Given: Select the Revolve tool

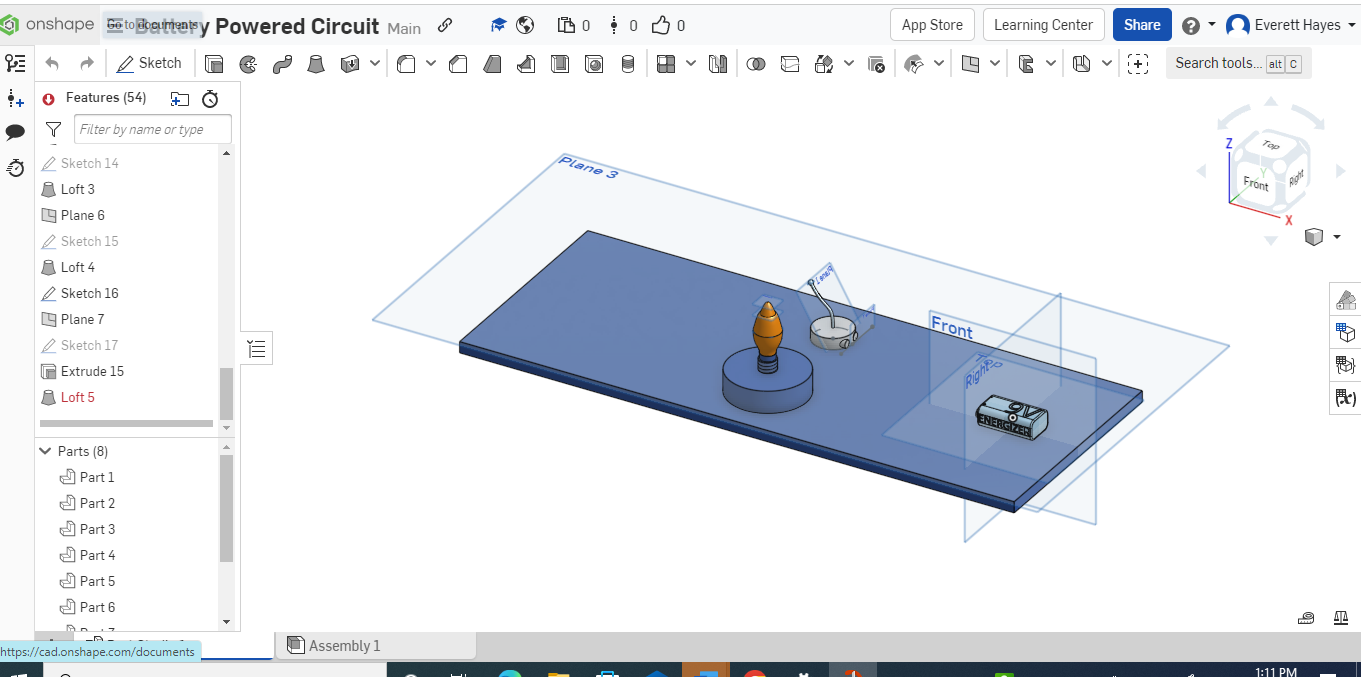Looking at the screenshot, I should tap(247, 62).
